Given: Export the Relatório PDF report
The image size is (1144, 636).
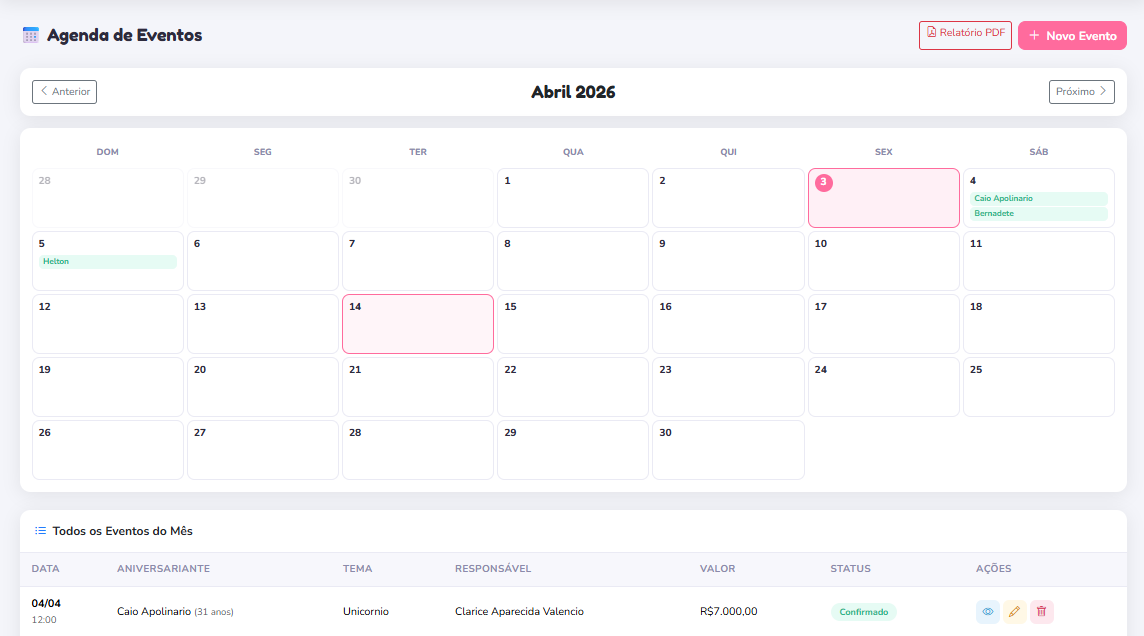Looking at the screenshot, I should click(965, 33).
